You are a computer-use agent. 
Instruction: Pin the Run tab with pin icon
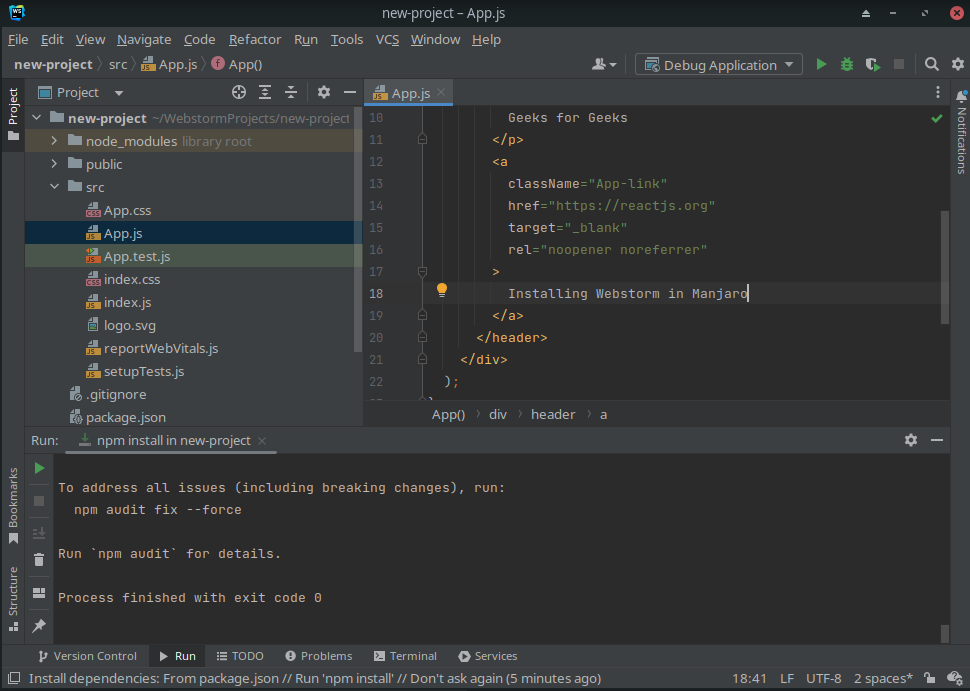click(x=39, y=625)
